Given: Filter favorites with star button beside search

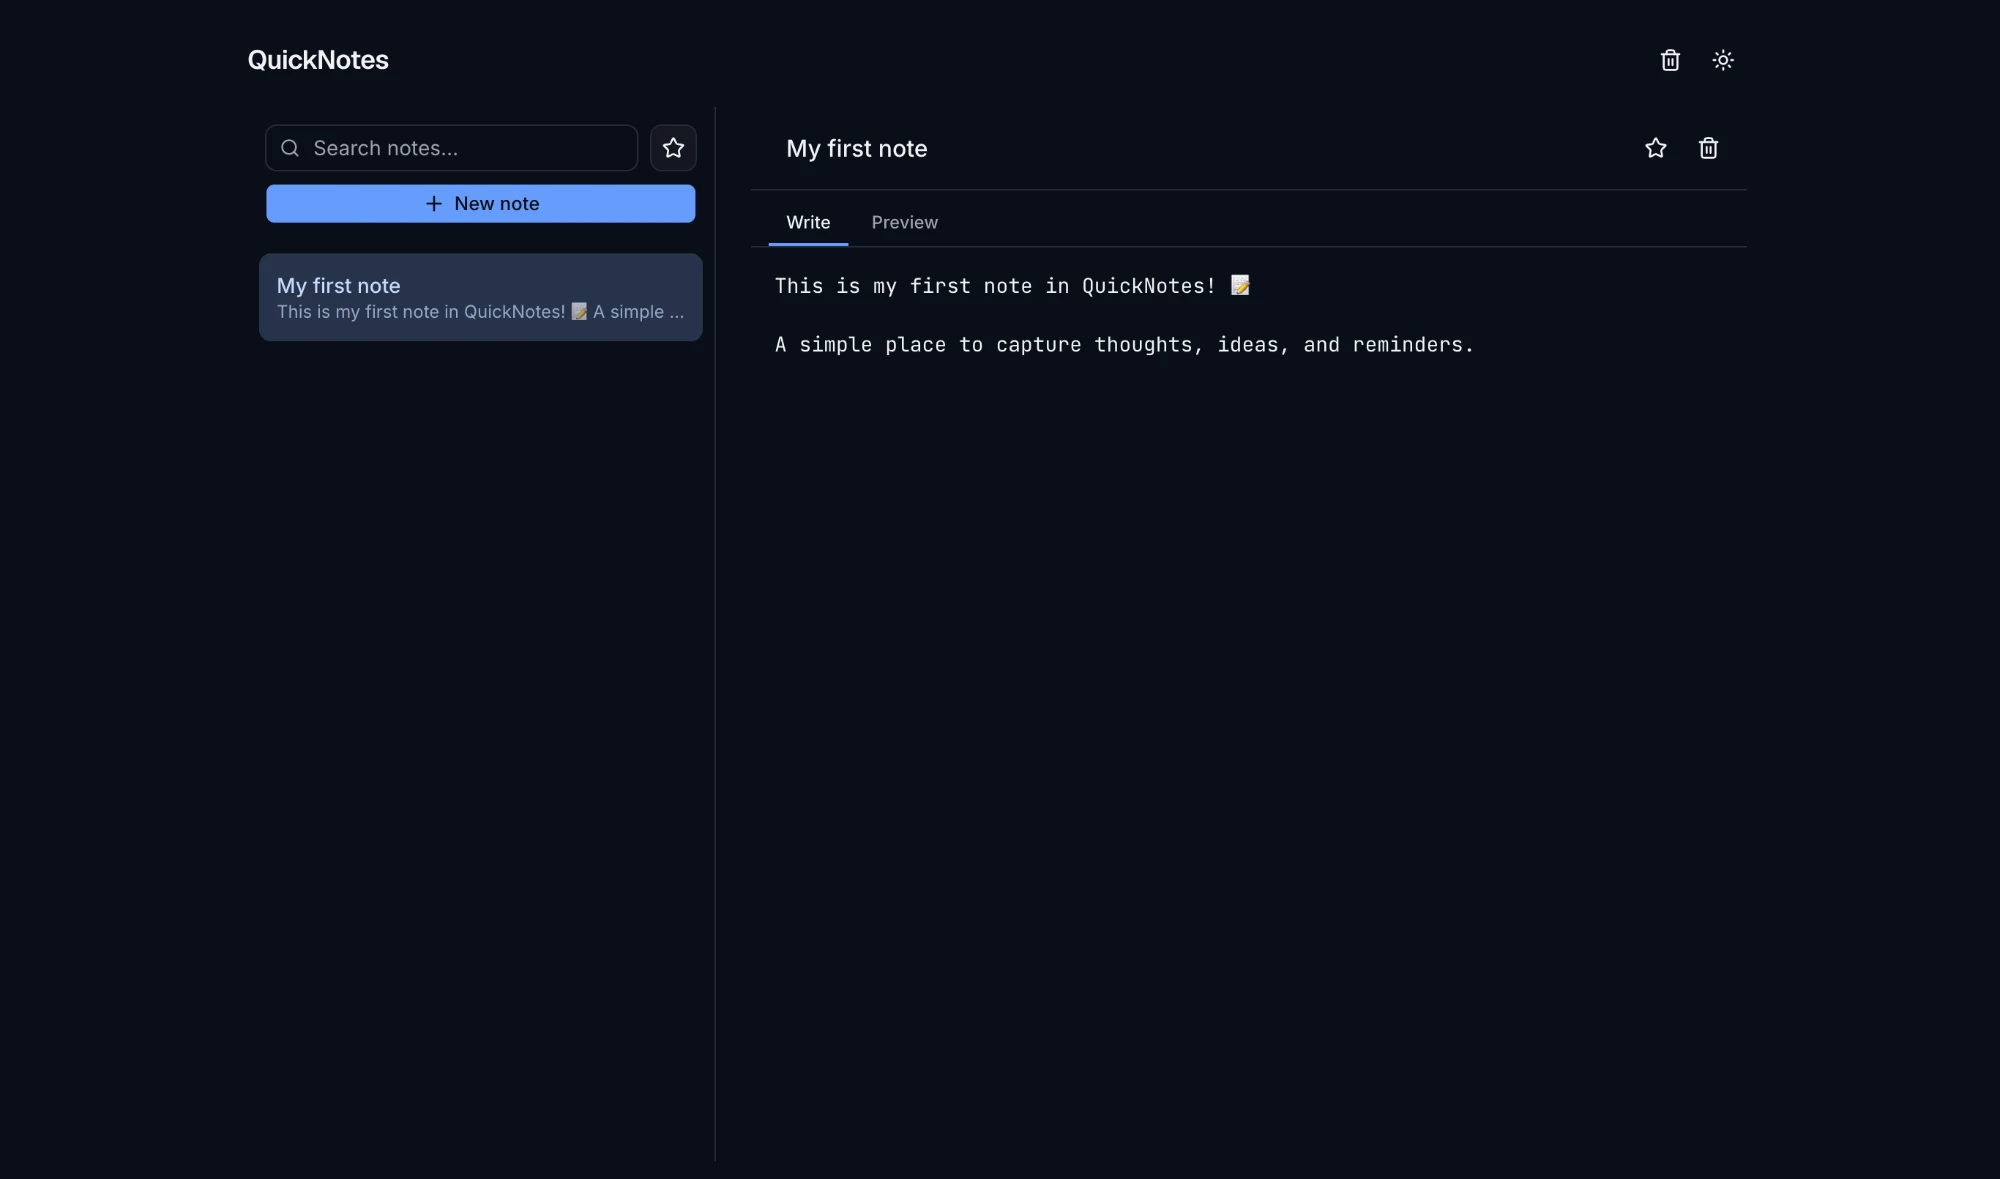Looking at the screenshot, I should point(673,148).
